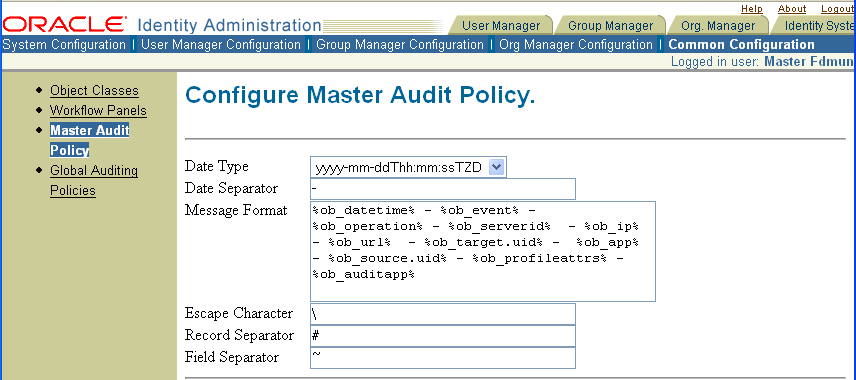The image size is (856, 380).
Task: Open Workflow Panels in sidebar
Action: pos(98,110)
